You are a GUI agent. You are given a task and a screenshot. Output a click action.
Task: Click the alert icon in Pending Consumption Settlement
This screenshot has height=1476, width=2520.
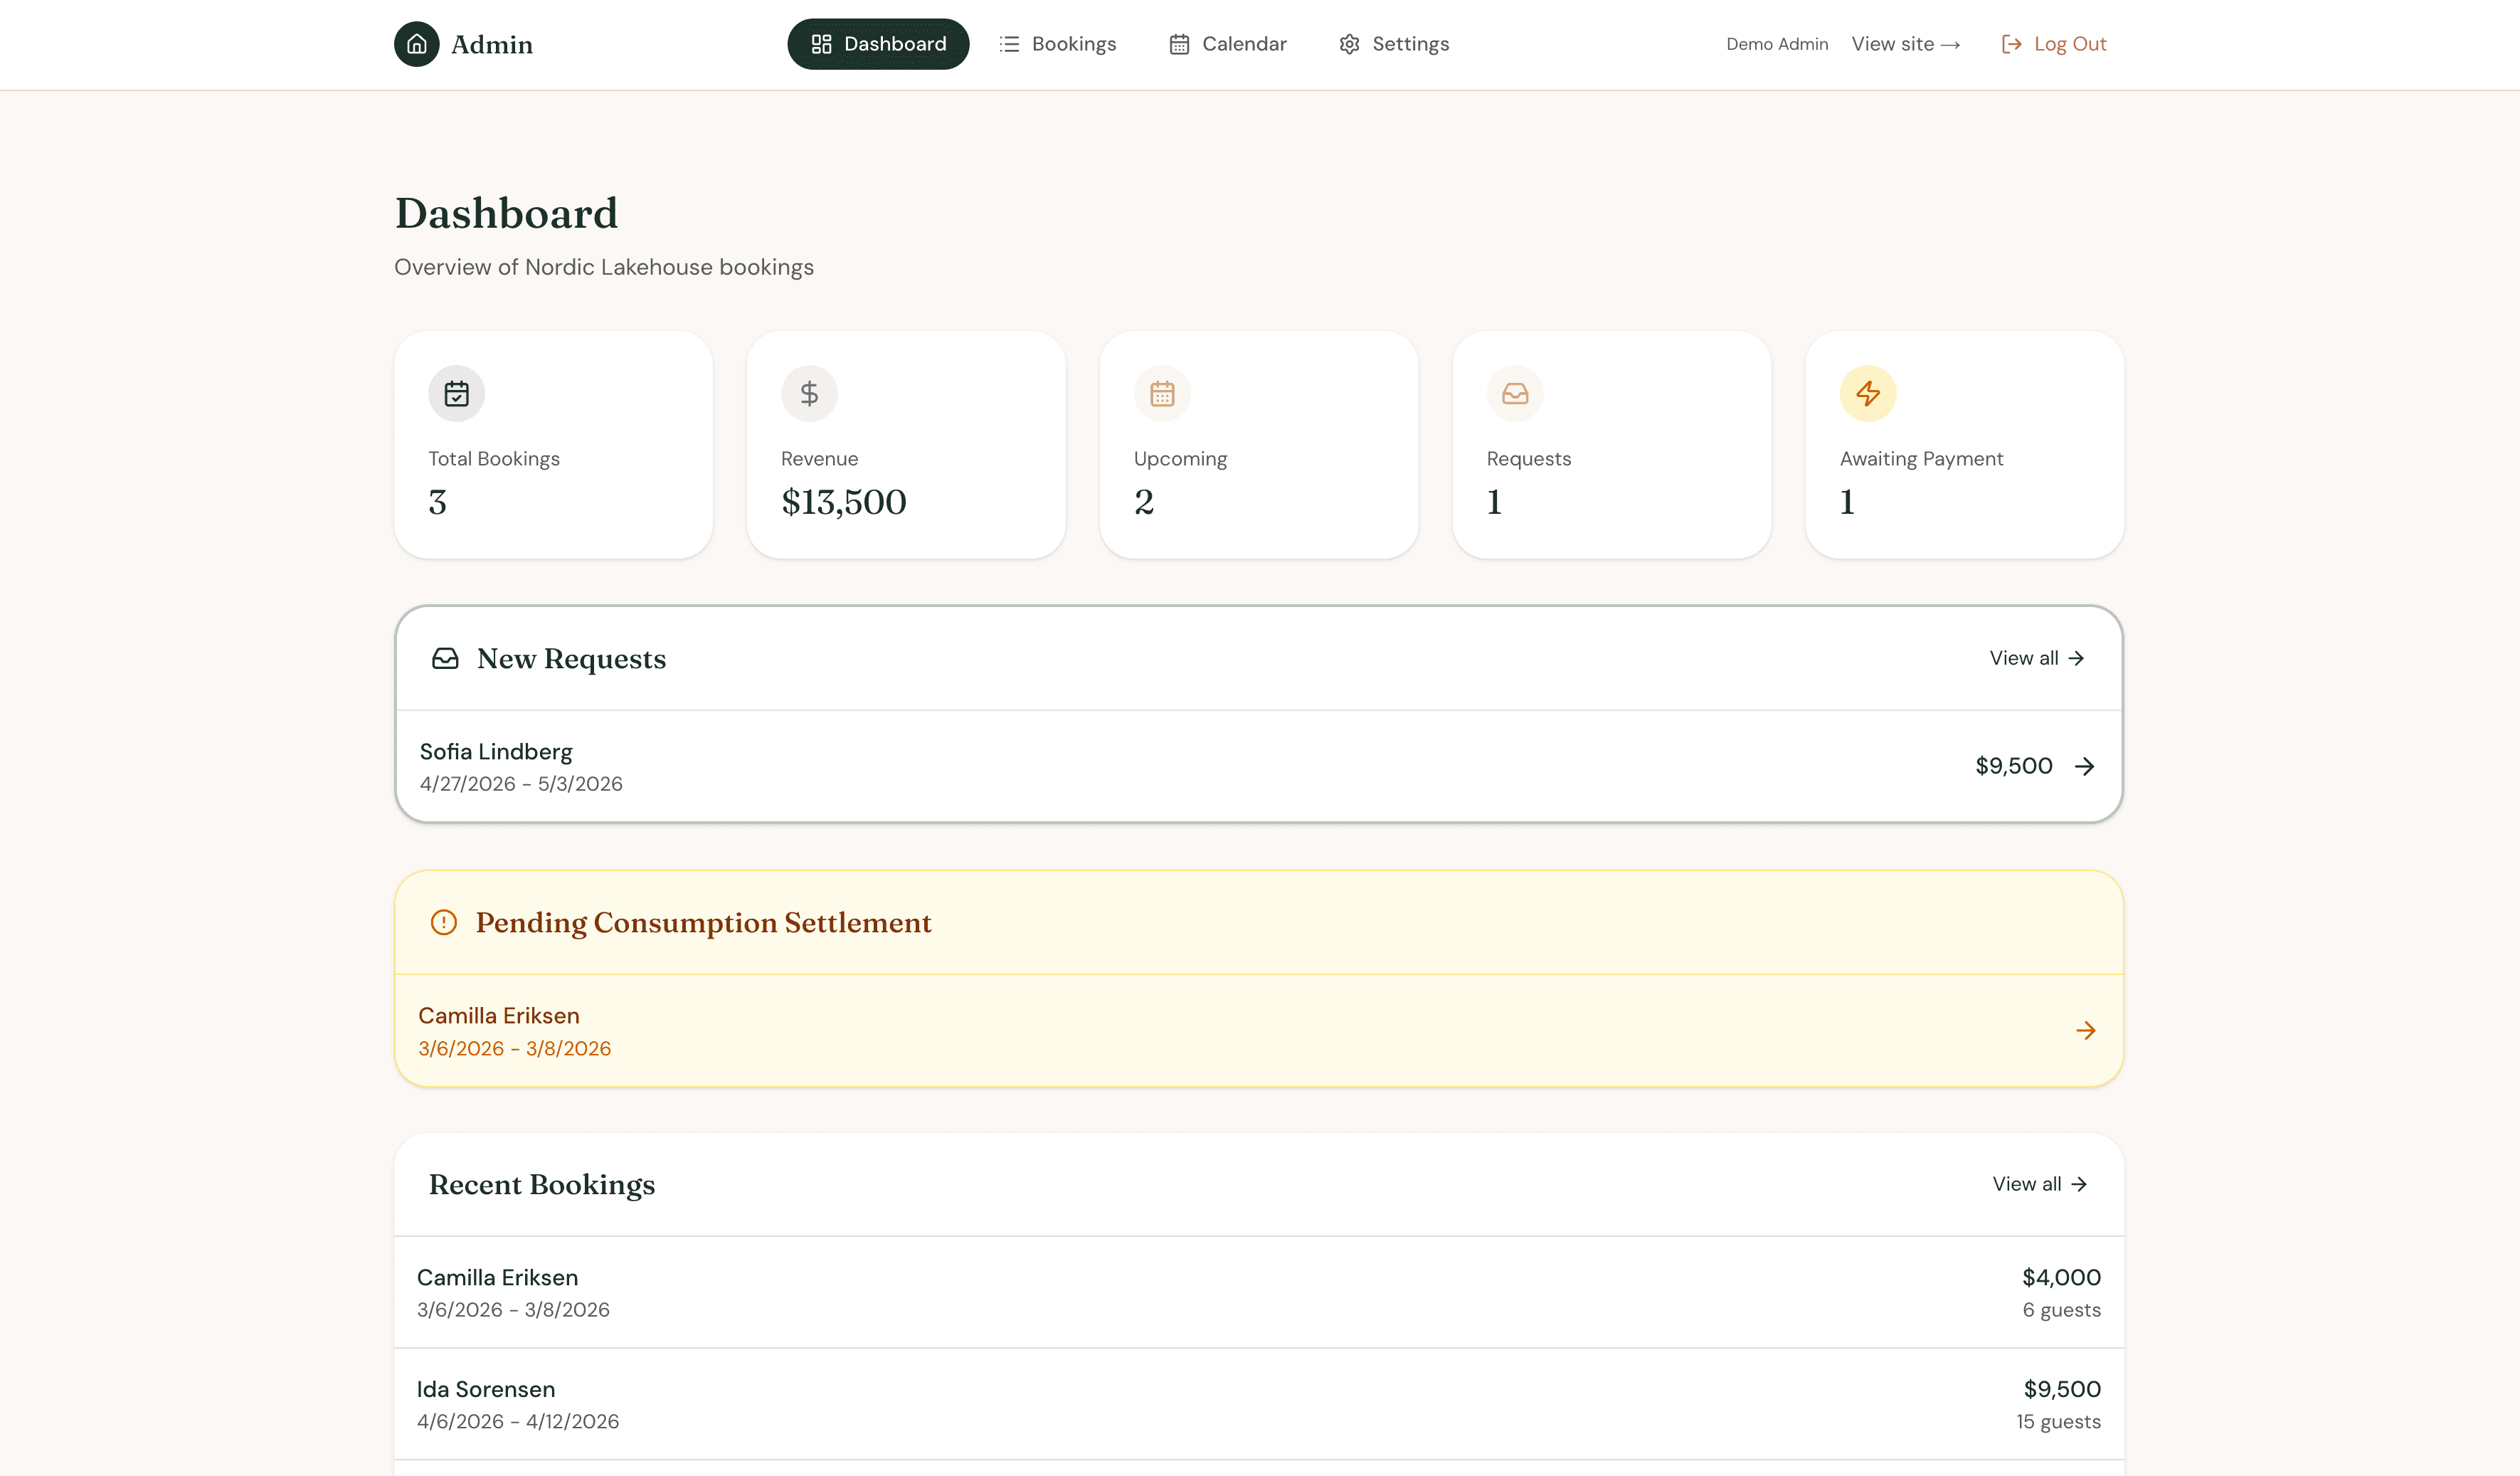[x=444, y=922]
